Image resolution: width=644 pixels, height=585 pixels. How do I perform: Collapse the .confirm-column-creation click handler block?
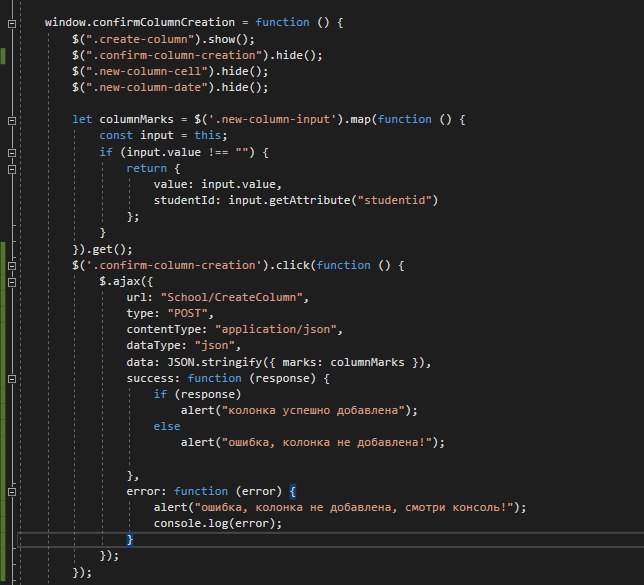pos(12,266)
